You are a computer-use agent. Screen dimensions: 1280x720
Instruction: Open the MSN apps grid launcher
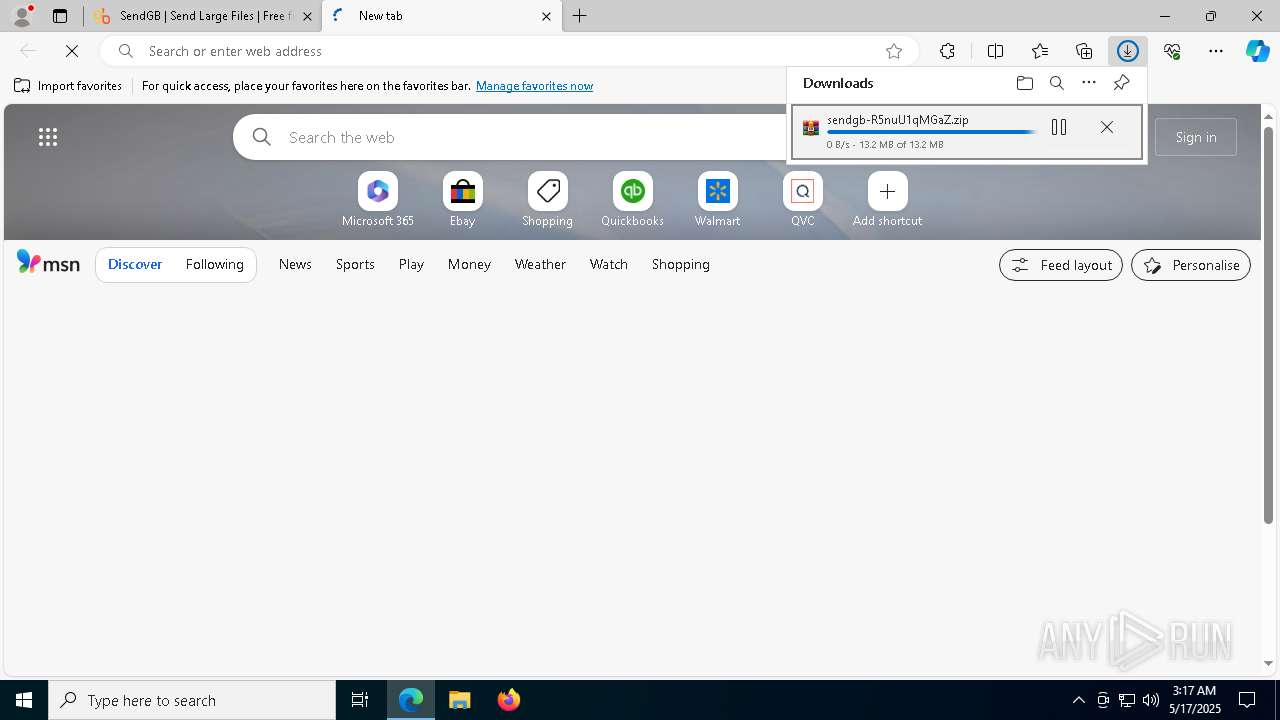point(48,137)
